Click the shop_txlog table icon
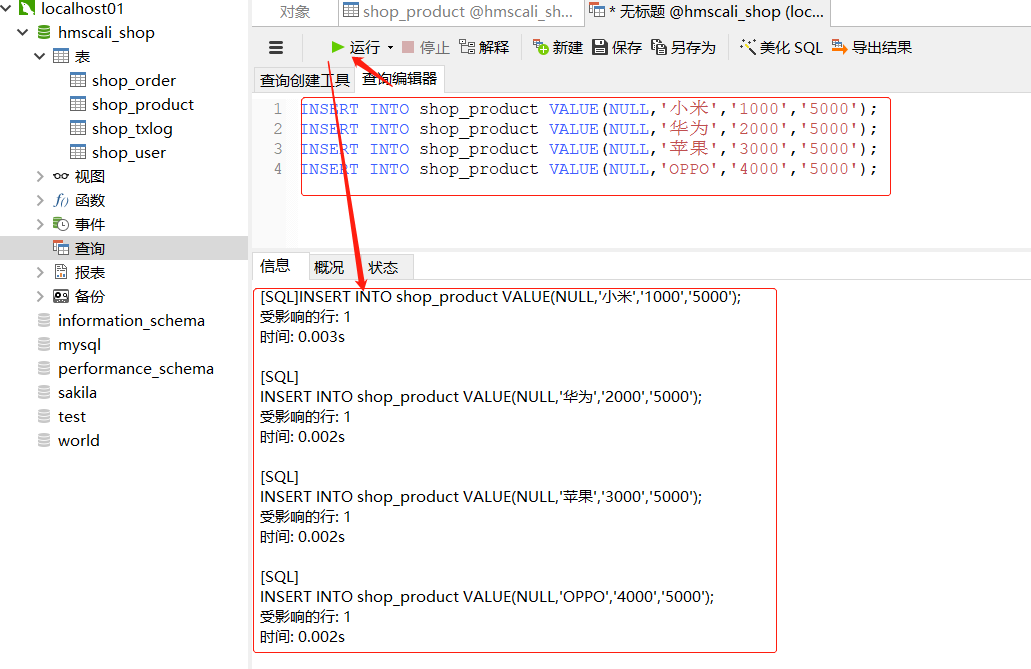This screenshot has width=1031, height=669. click(78, 128)
